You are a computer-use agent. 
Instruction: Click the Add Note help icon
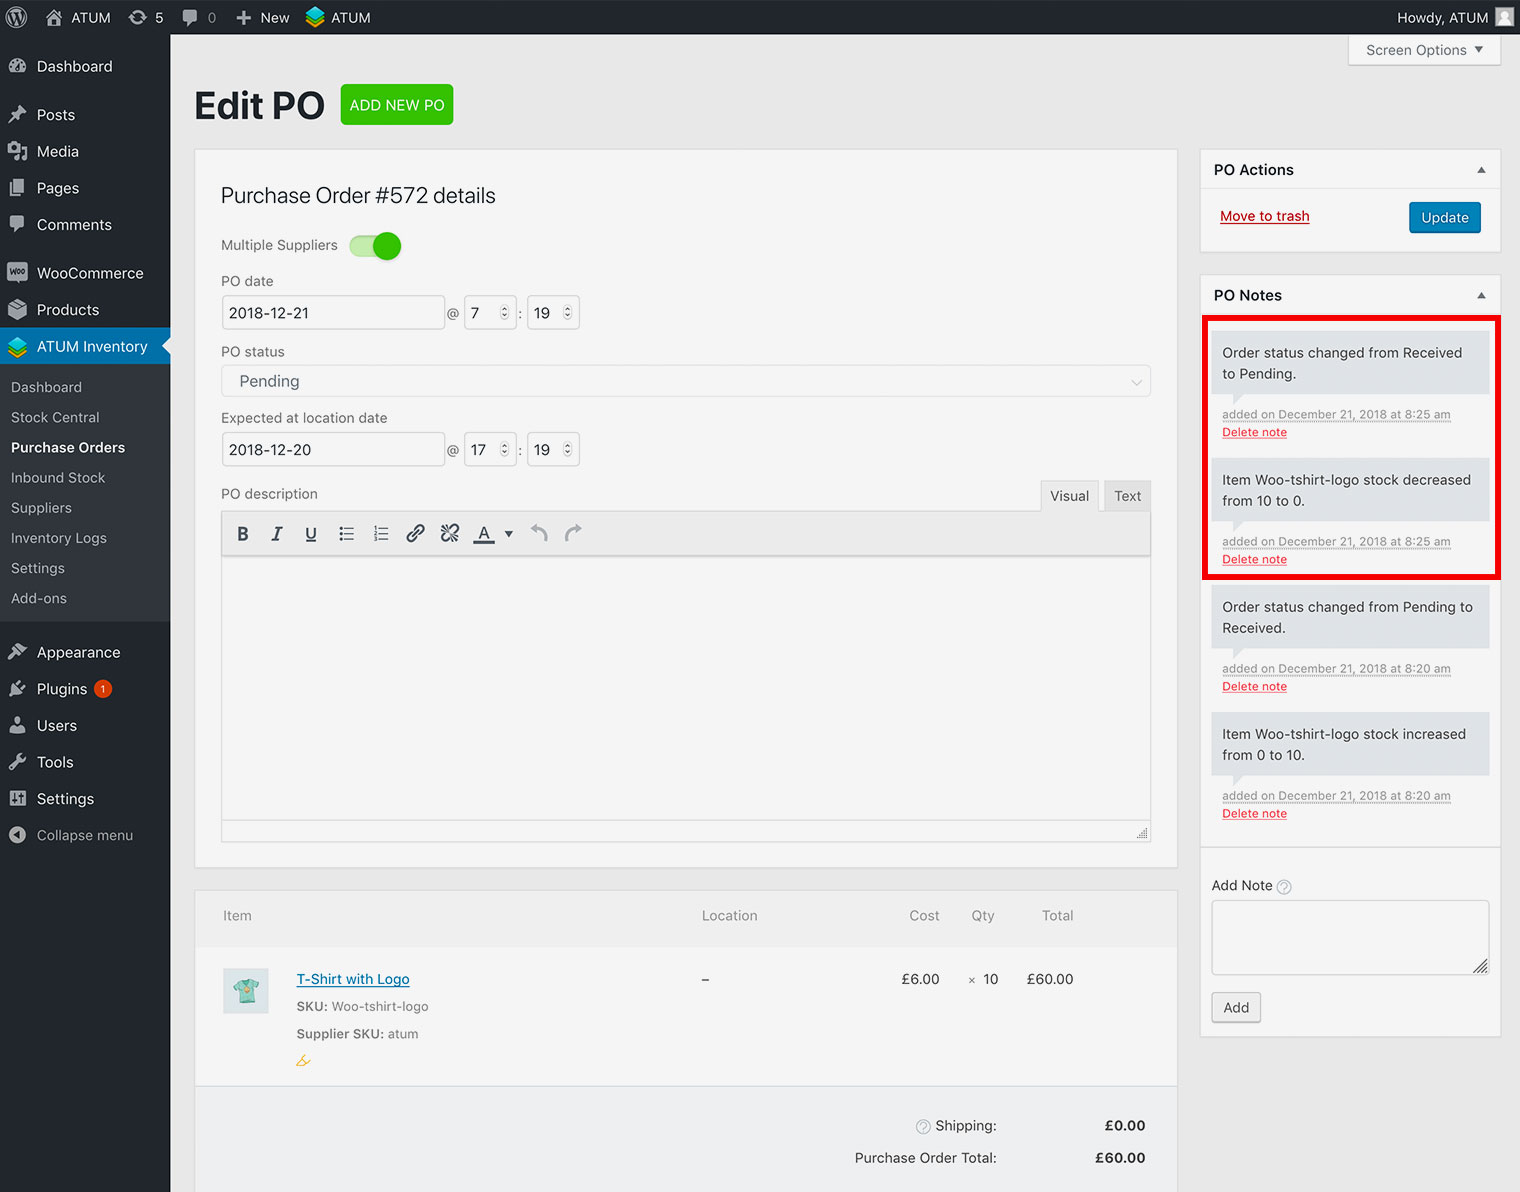point(1284,887)
